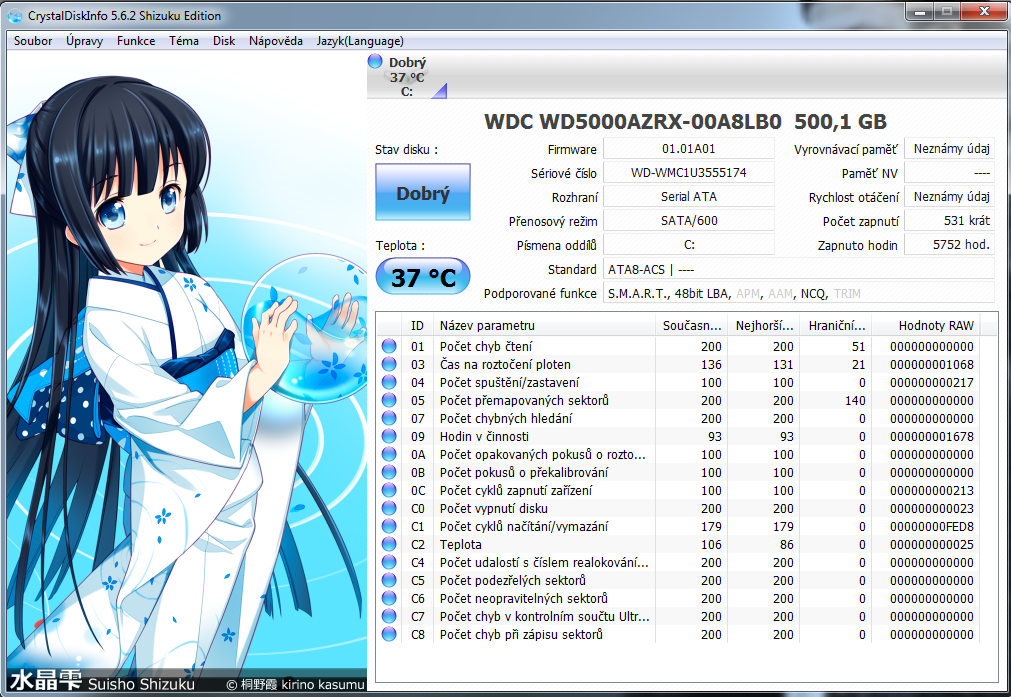The height and width of the screenshot is (697, 1011).
Task: Click the Standard field ATA8-ACS
Action: click(799, 270)
